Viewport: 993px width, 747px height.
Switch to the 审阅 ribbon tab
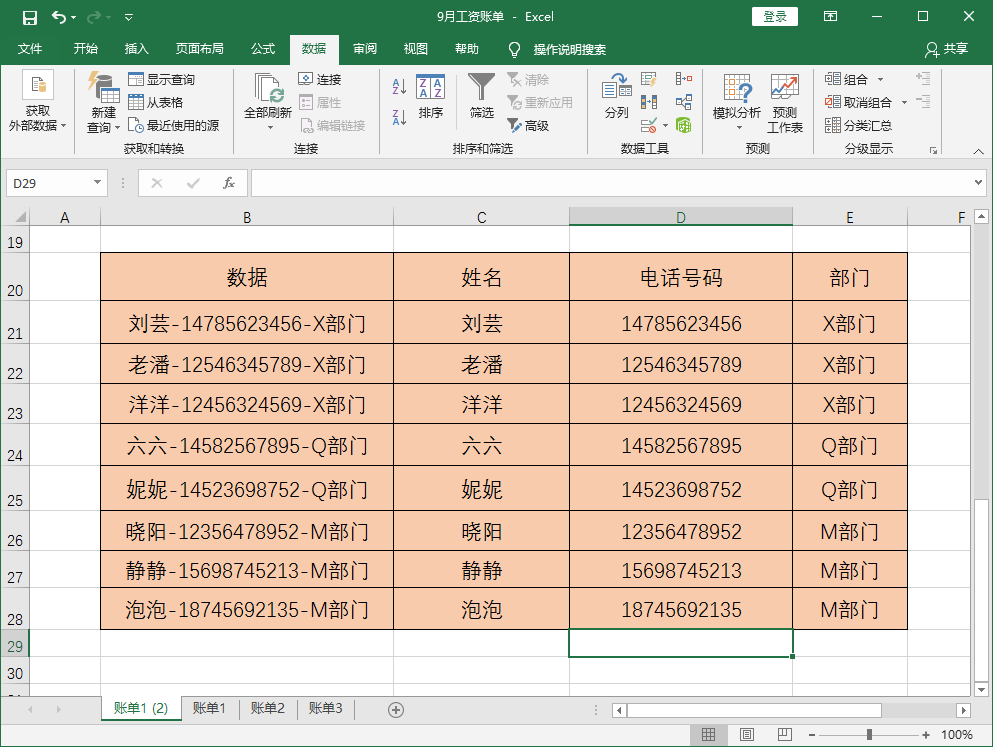pos(366,49)
